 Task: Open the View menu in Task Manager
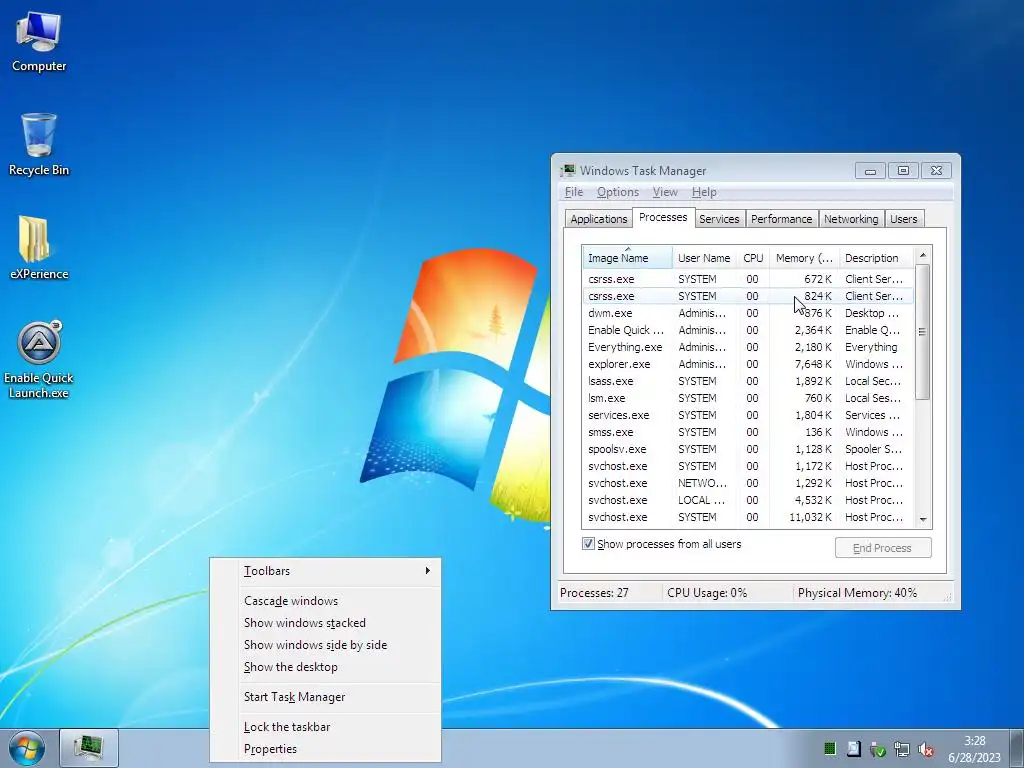[665, 192]
